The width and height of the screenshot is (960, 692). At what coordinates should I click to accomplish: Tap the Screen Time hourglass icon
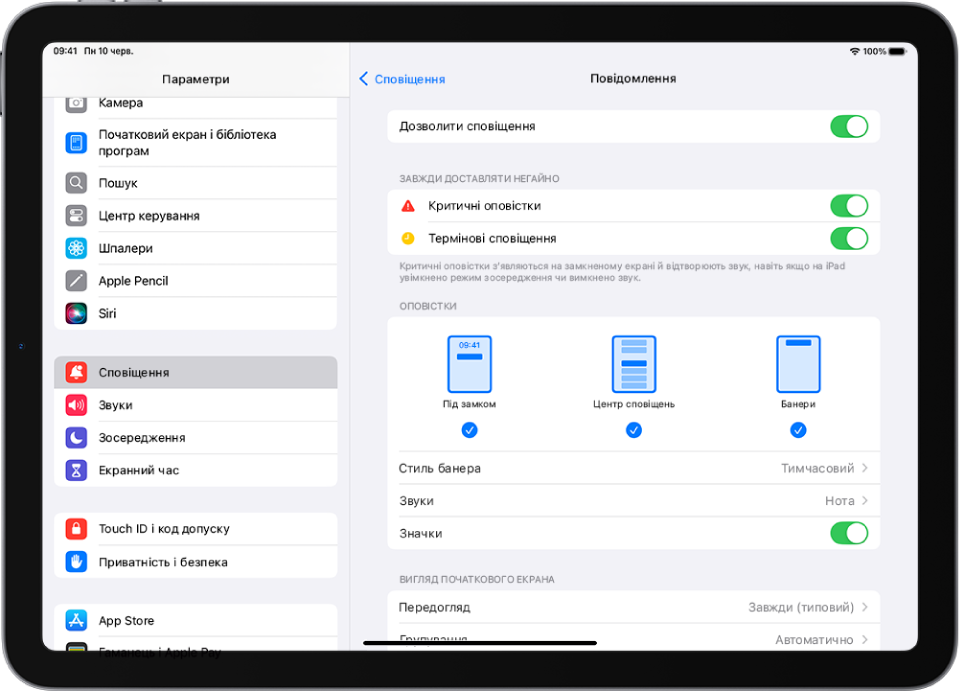[76, 470]
